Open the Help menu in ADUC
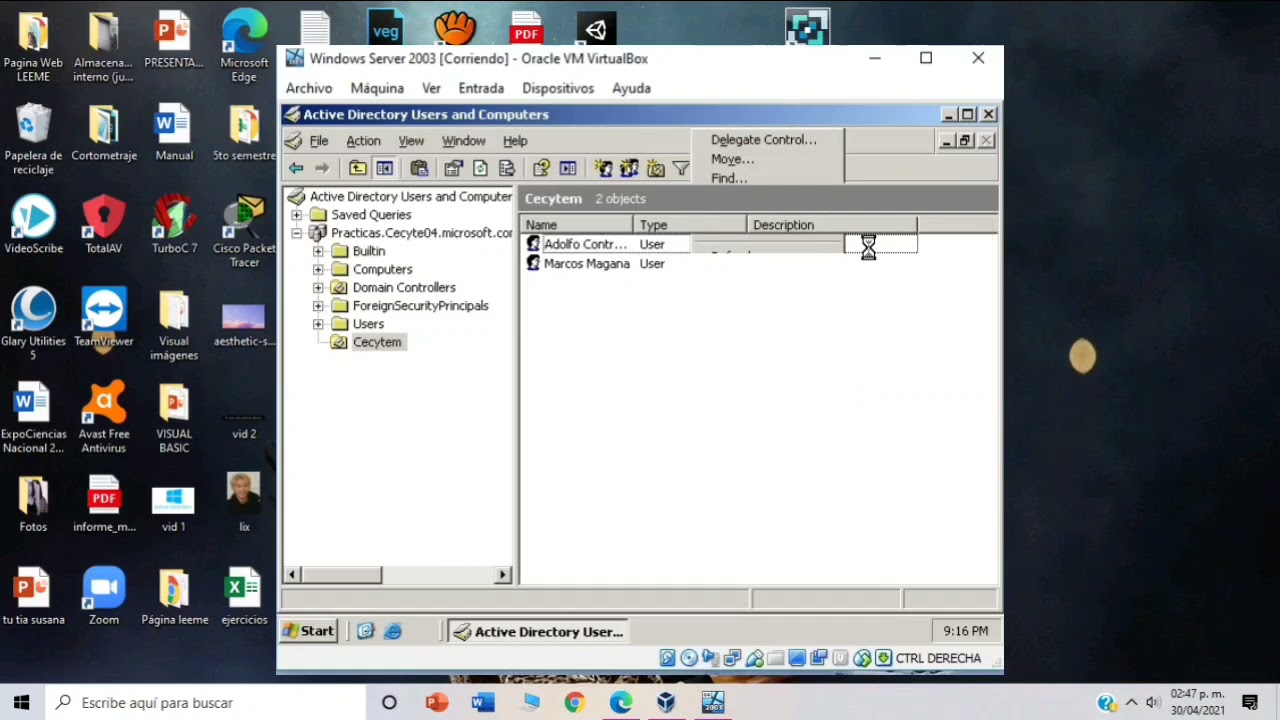This screenshot has width=1280, height=720. (x=515, y=141)
